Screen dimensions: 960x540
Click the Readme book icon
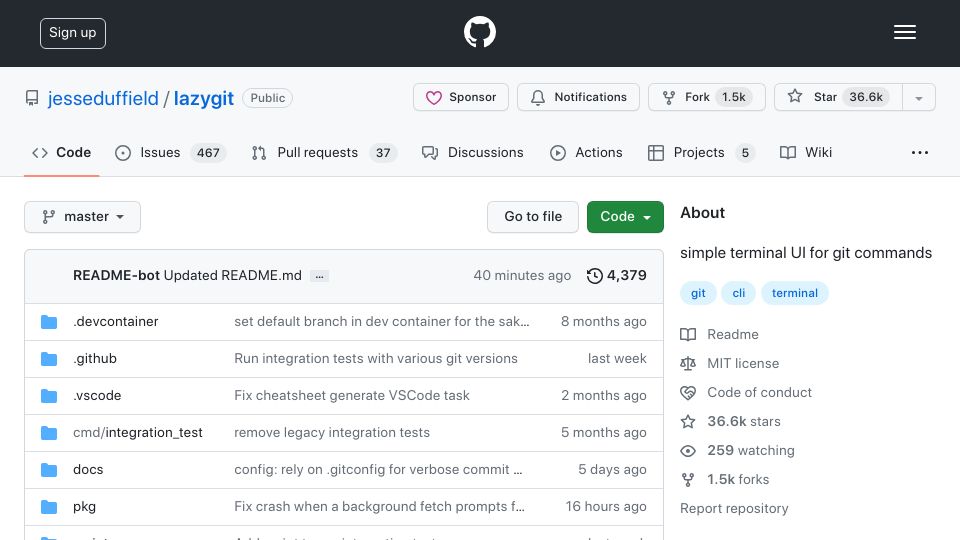tap(688, 334)
